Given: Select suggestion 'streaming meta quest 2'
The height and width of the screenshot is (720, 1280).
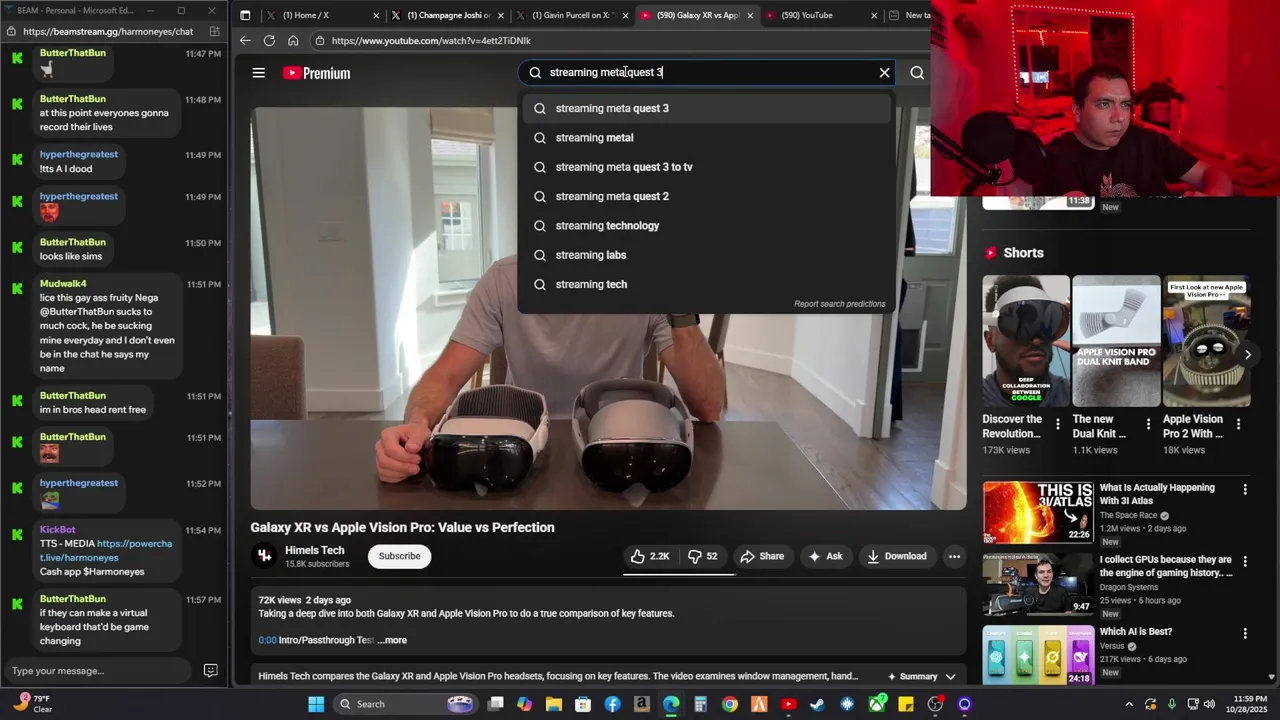Looking at the screenshot, I should [x=706, y=196].
